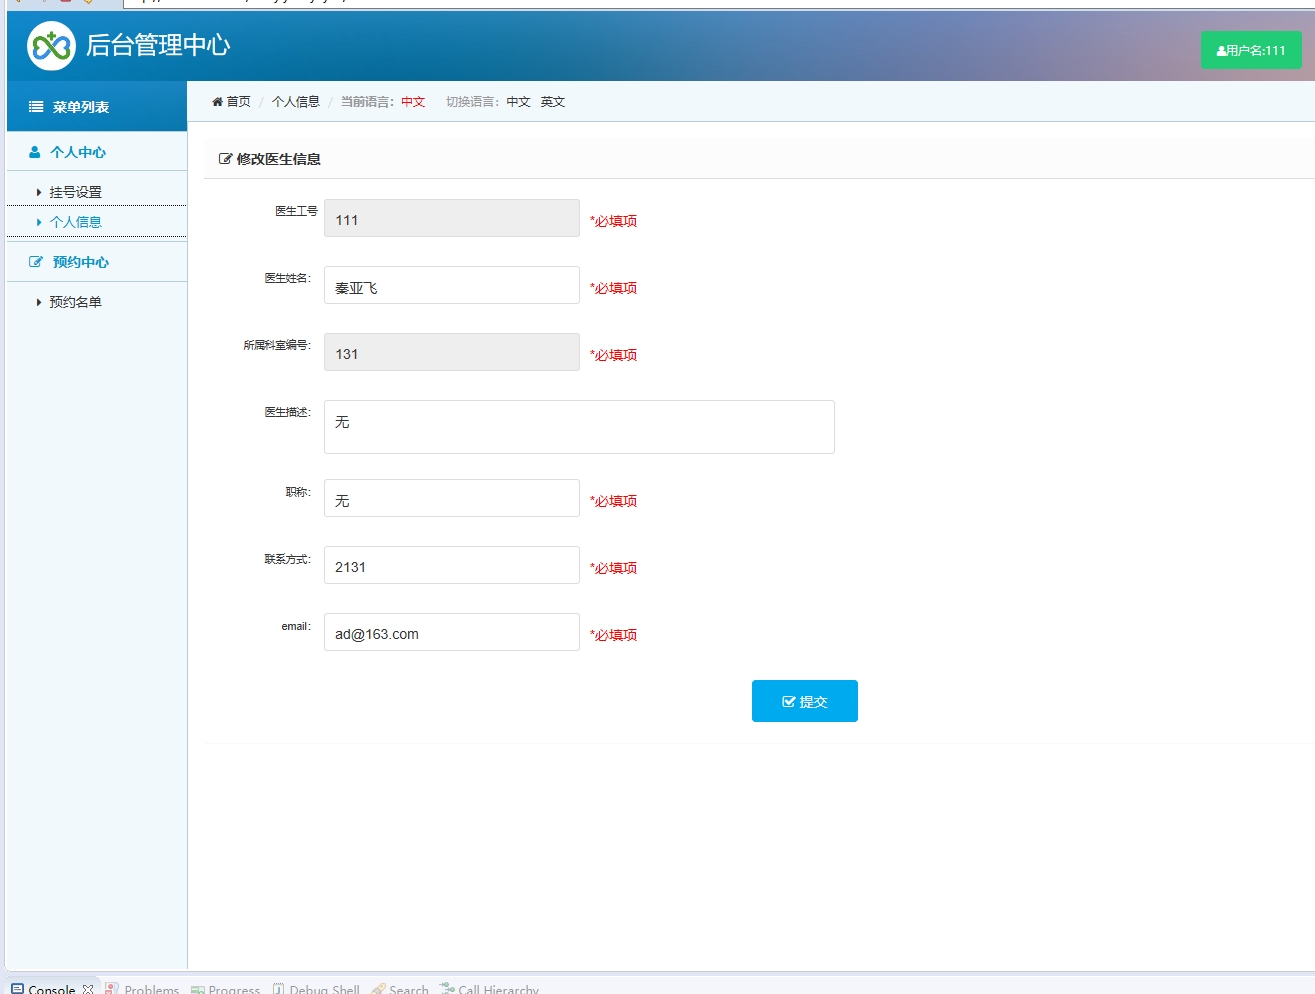The height and width of the screenshot is (994, 1315).
Task: Open the Progress tab
Action: tap(226, 989)
